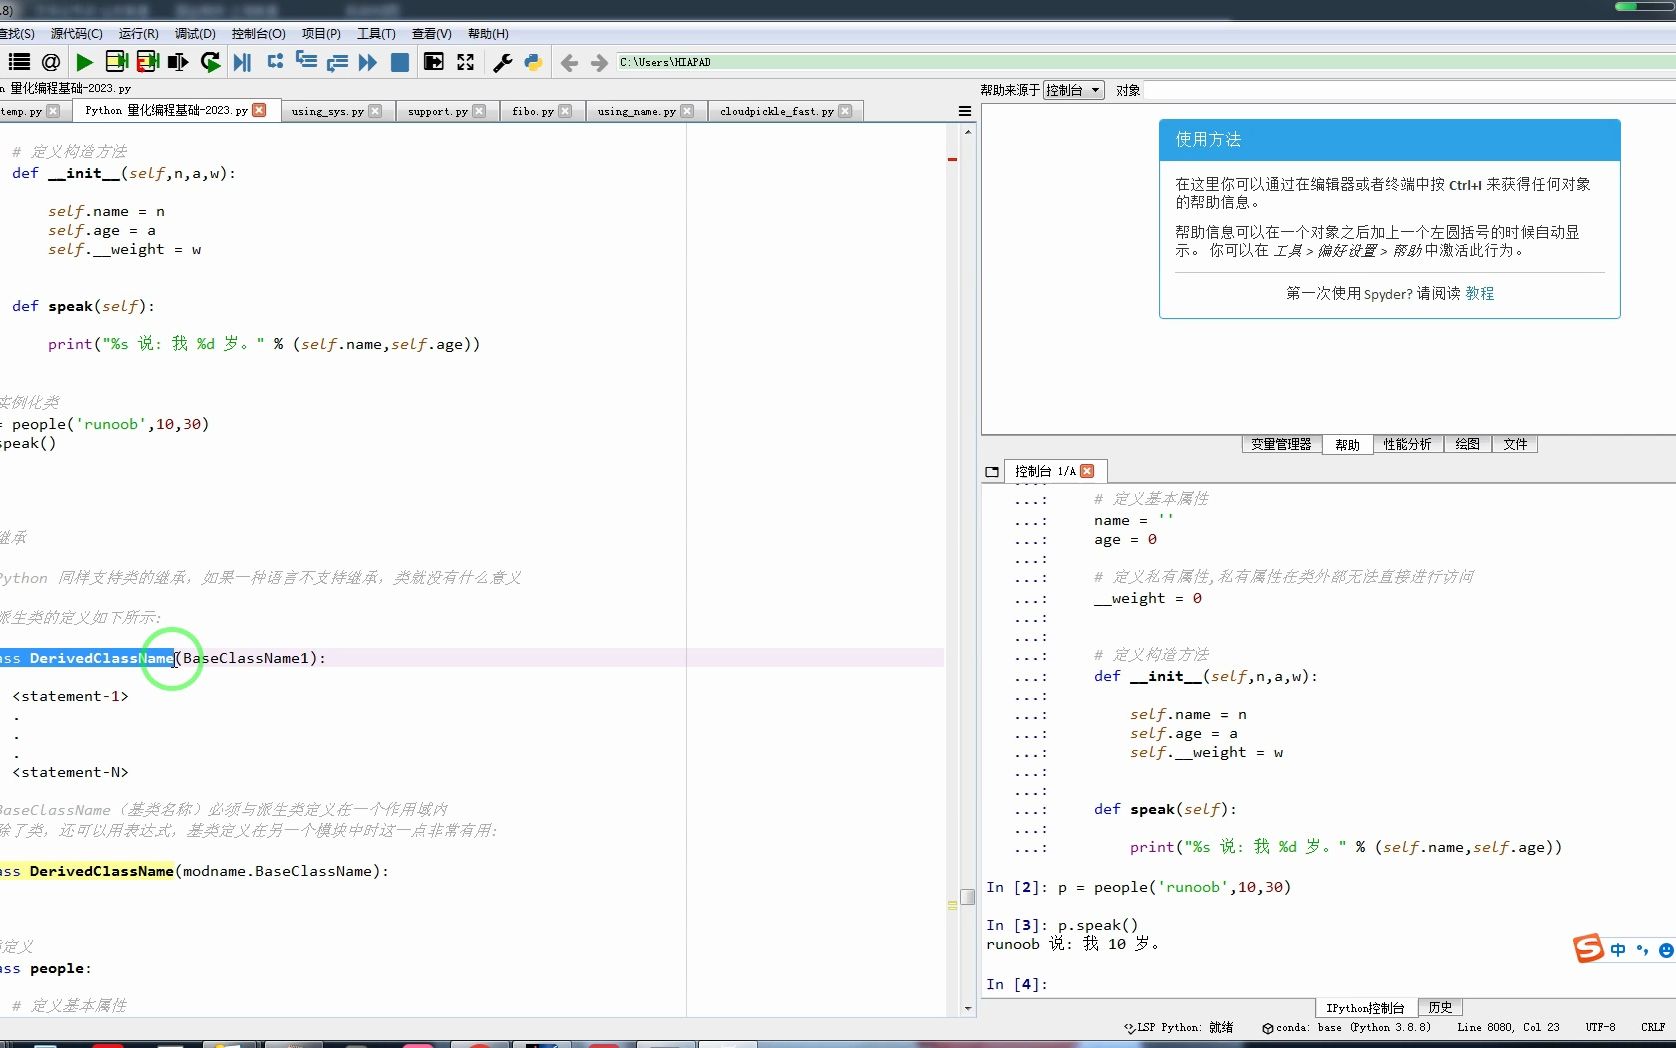Click the LSP Python 就绪 status
This screenshot has width=1676, height=1048.
(1179, 1027)
